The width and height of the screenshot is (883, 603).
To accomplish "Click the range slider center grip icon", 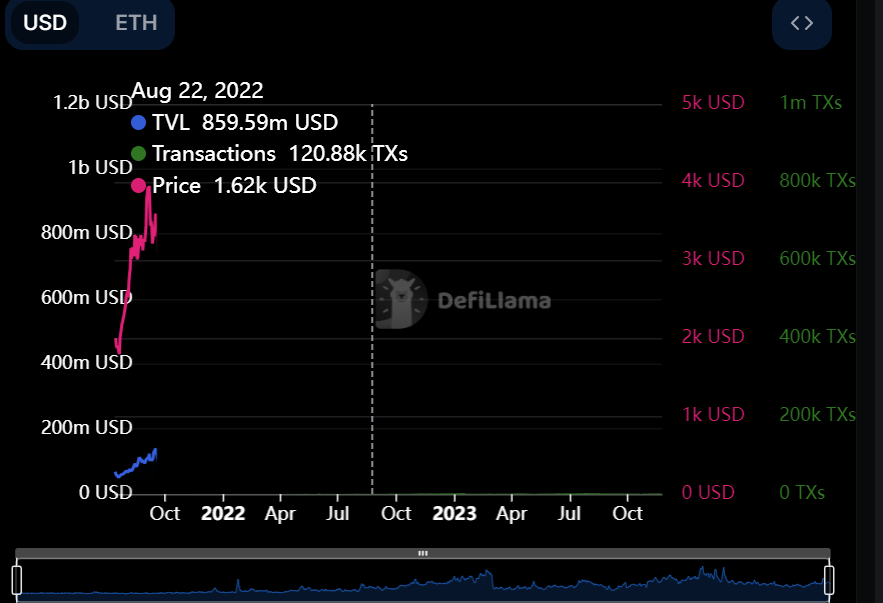I will (x=423, y=553).
